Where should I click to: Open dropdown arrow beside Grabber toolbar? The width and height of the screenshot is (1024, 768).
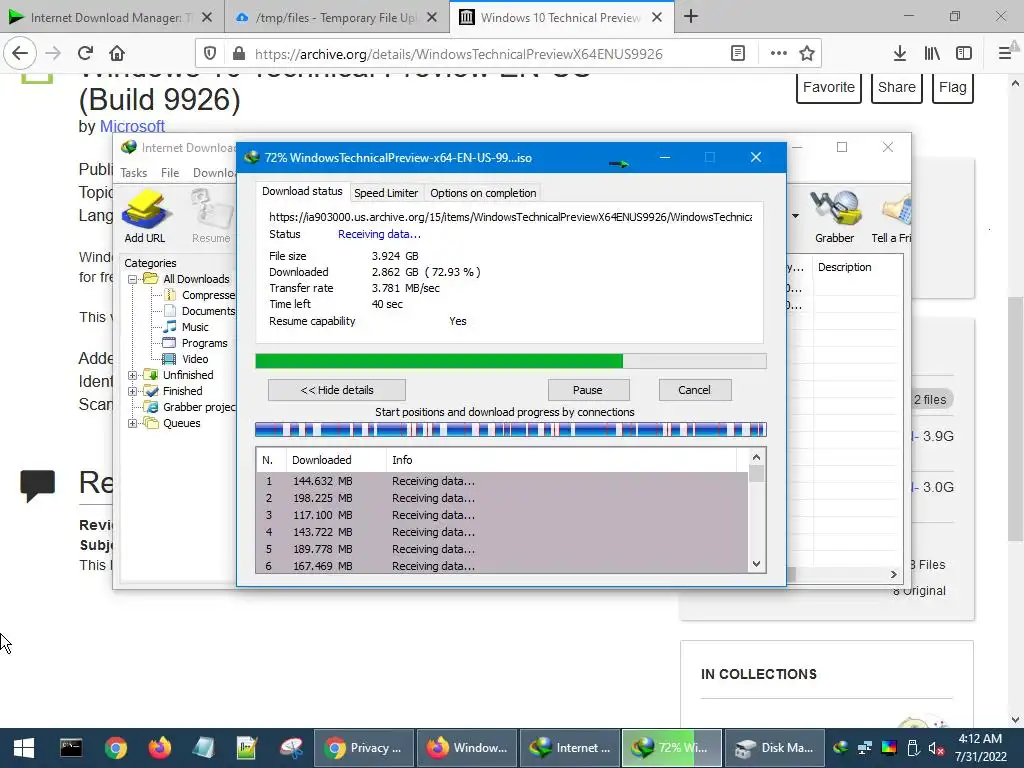tap(795, 216)
